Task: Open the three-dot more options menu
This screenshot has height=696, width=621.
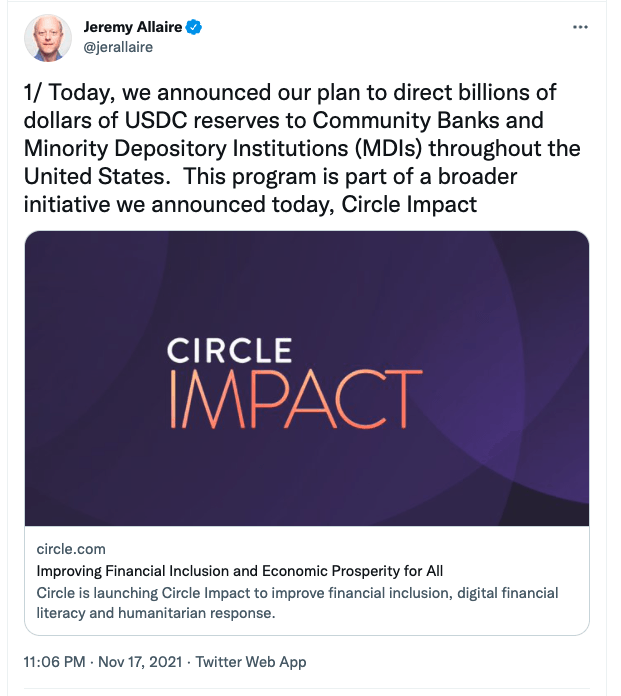Action: pos(580,28)
